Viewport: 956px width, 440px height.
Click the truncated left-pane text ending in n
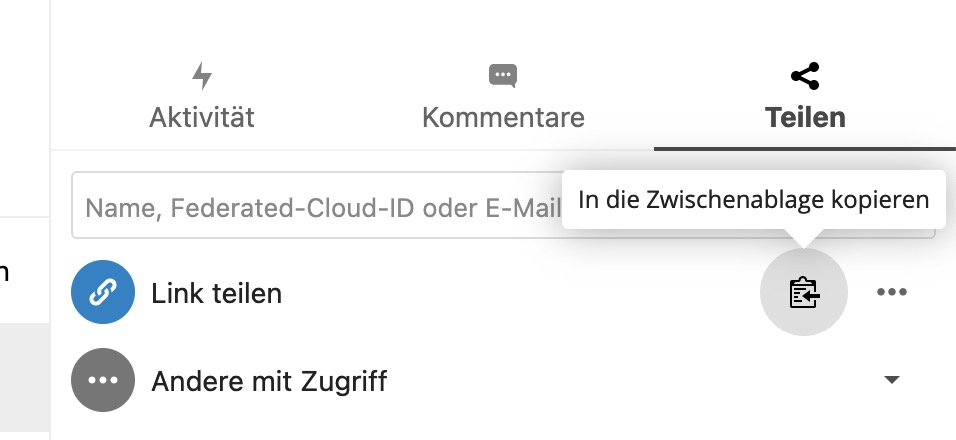click(5, 270)
